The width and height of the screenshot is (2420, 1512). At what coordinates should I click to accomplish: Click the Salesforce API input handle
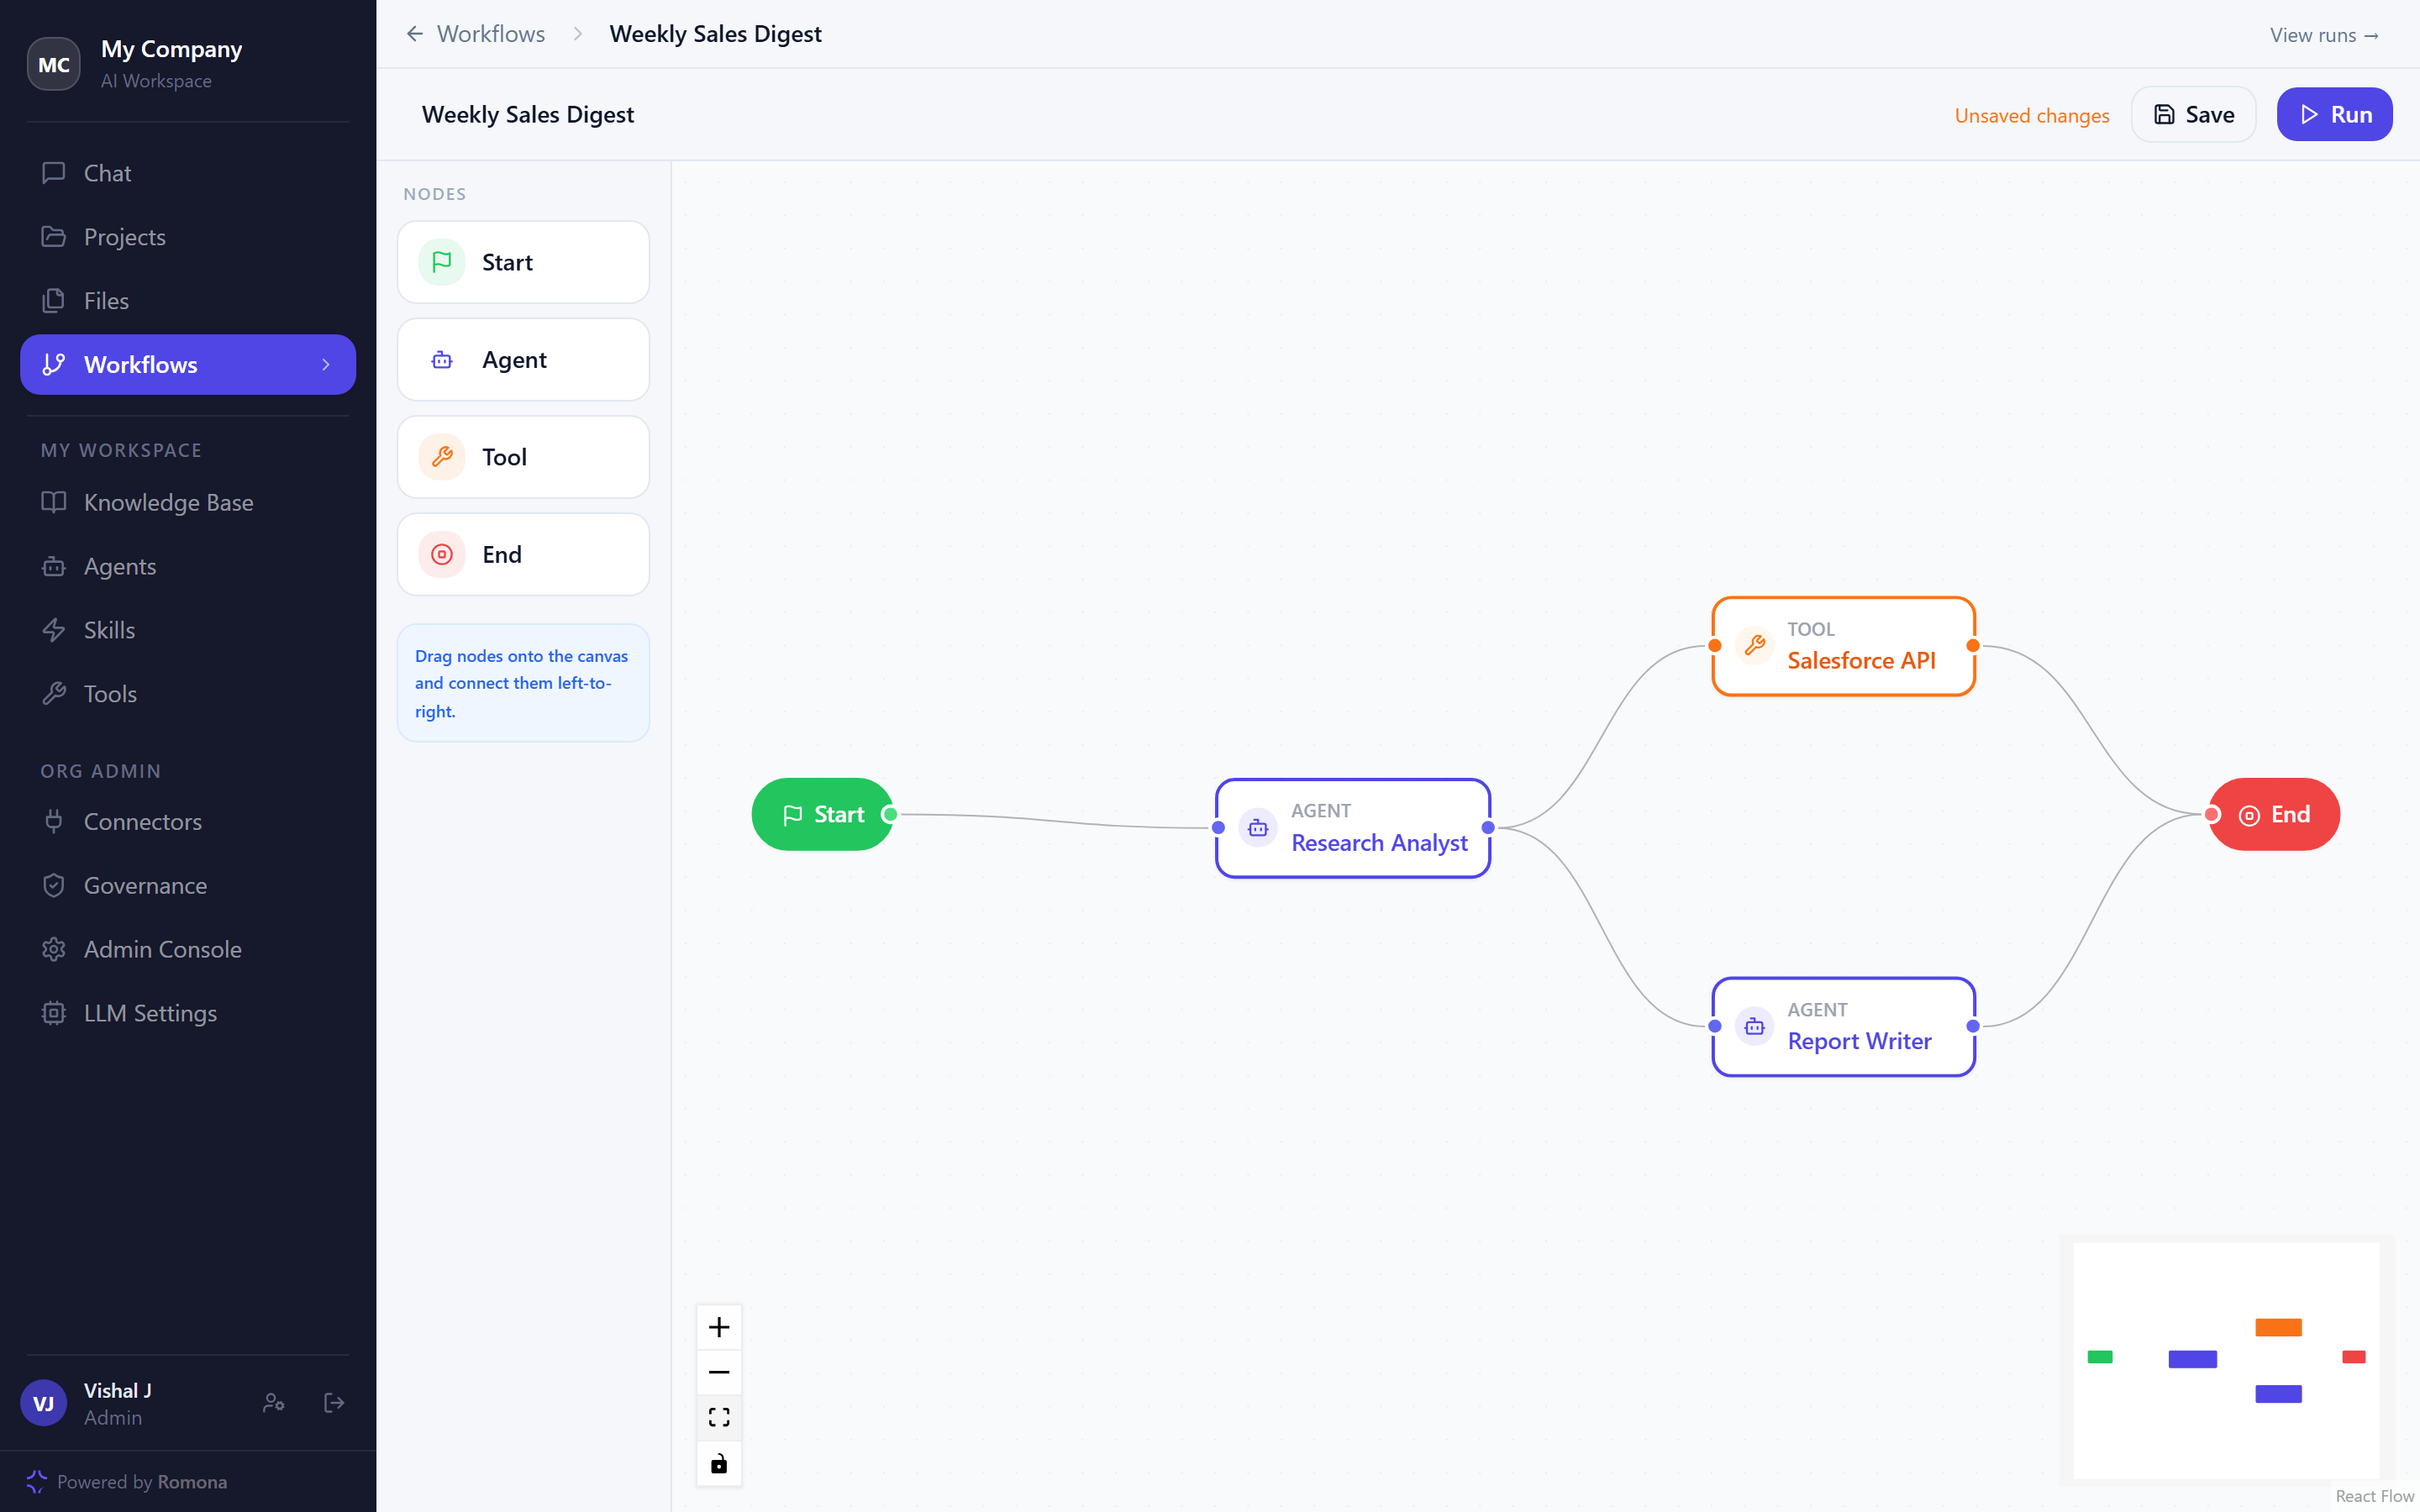pyautogui.click(x=1715, y=646)
